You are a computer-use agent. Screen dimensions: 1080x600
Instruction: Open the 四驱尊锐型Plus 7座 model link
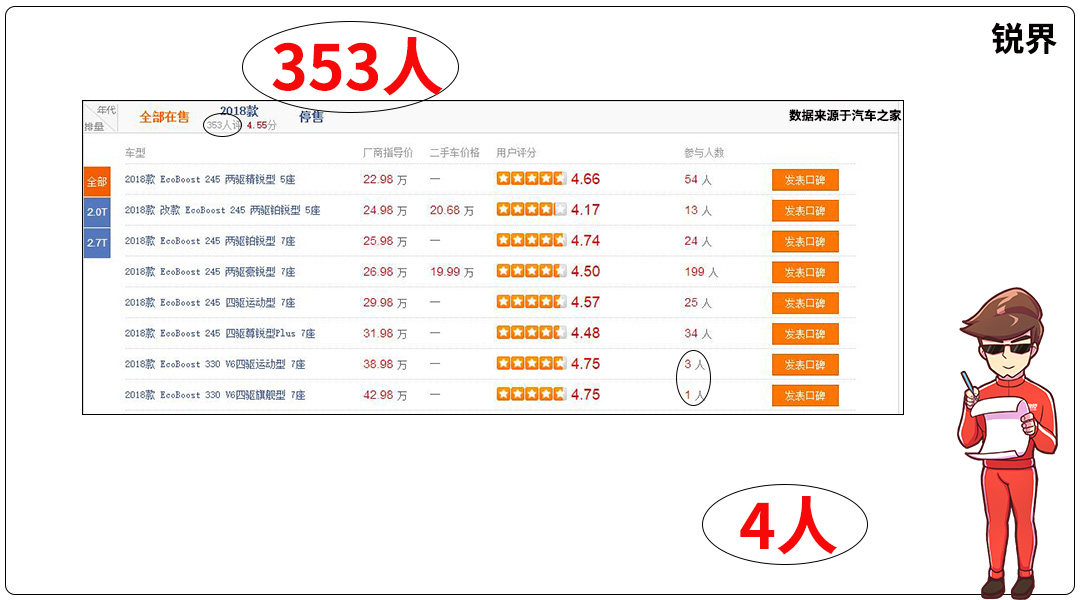pos(220,334)
